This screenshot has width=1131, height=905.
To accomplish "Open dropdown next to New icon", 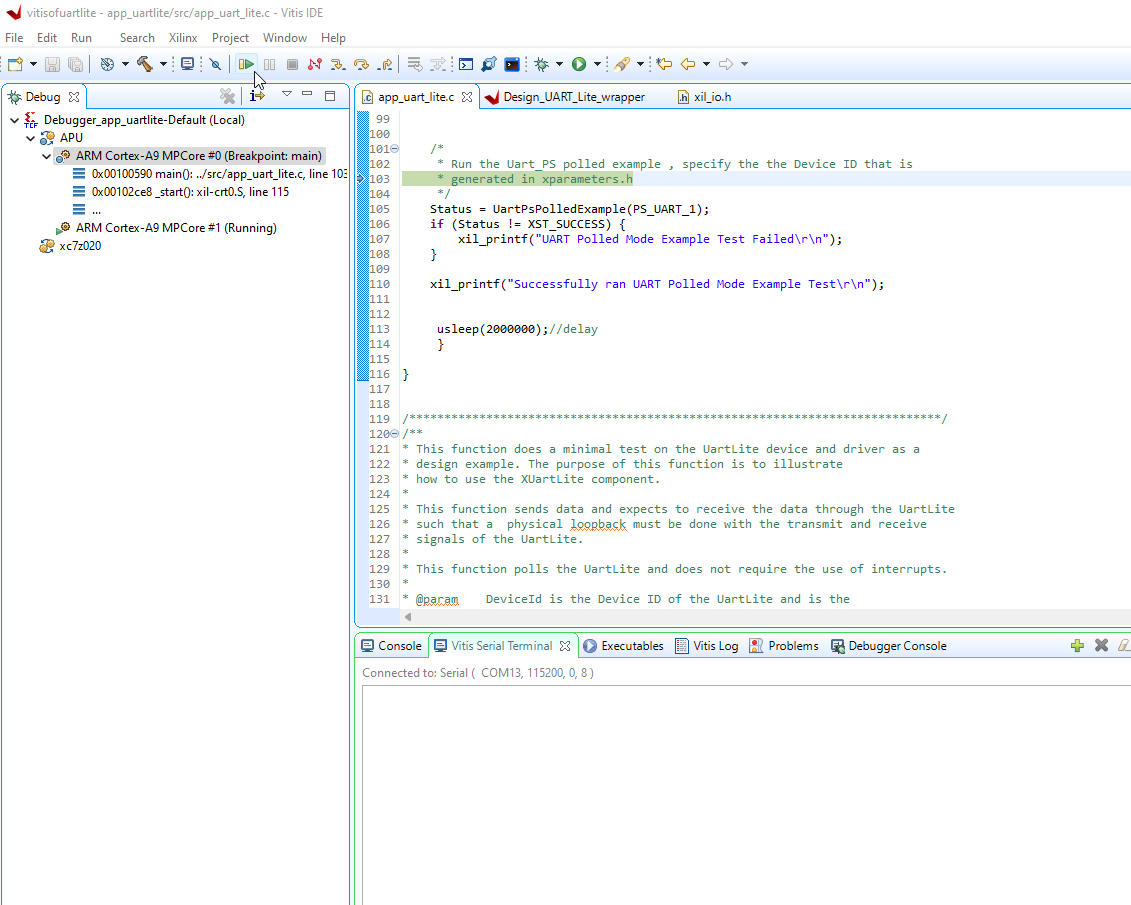I will click(x=33, y=64).
